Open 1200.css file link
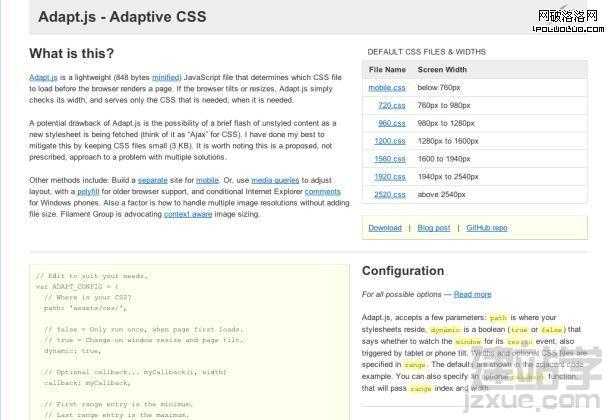The width and height of the screenshot is (615, 420). point(390,141)
